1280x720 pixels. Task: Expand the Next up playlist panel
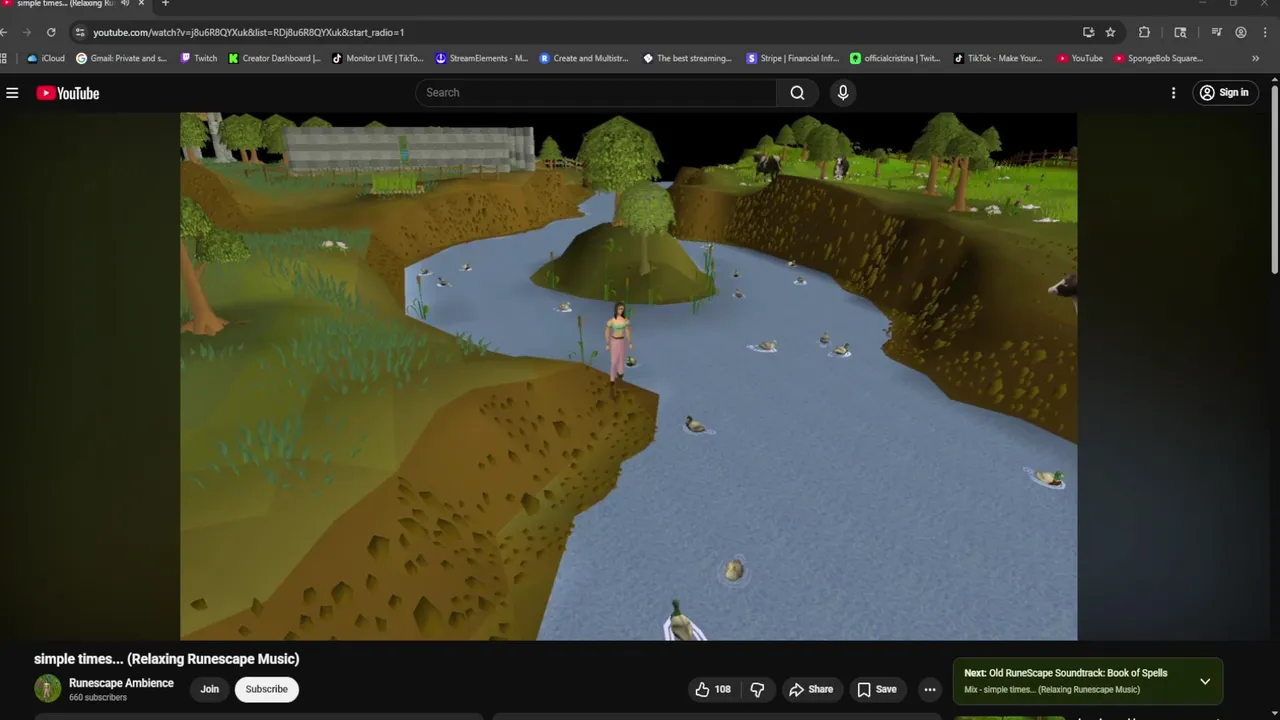[1205, 682]
